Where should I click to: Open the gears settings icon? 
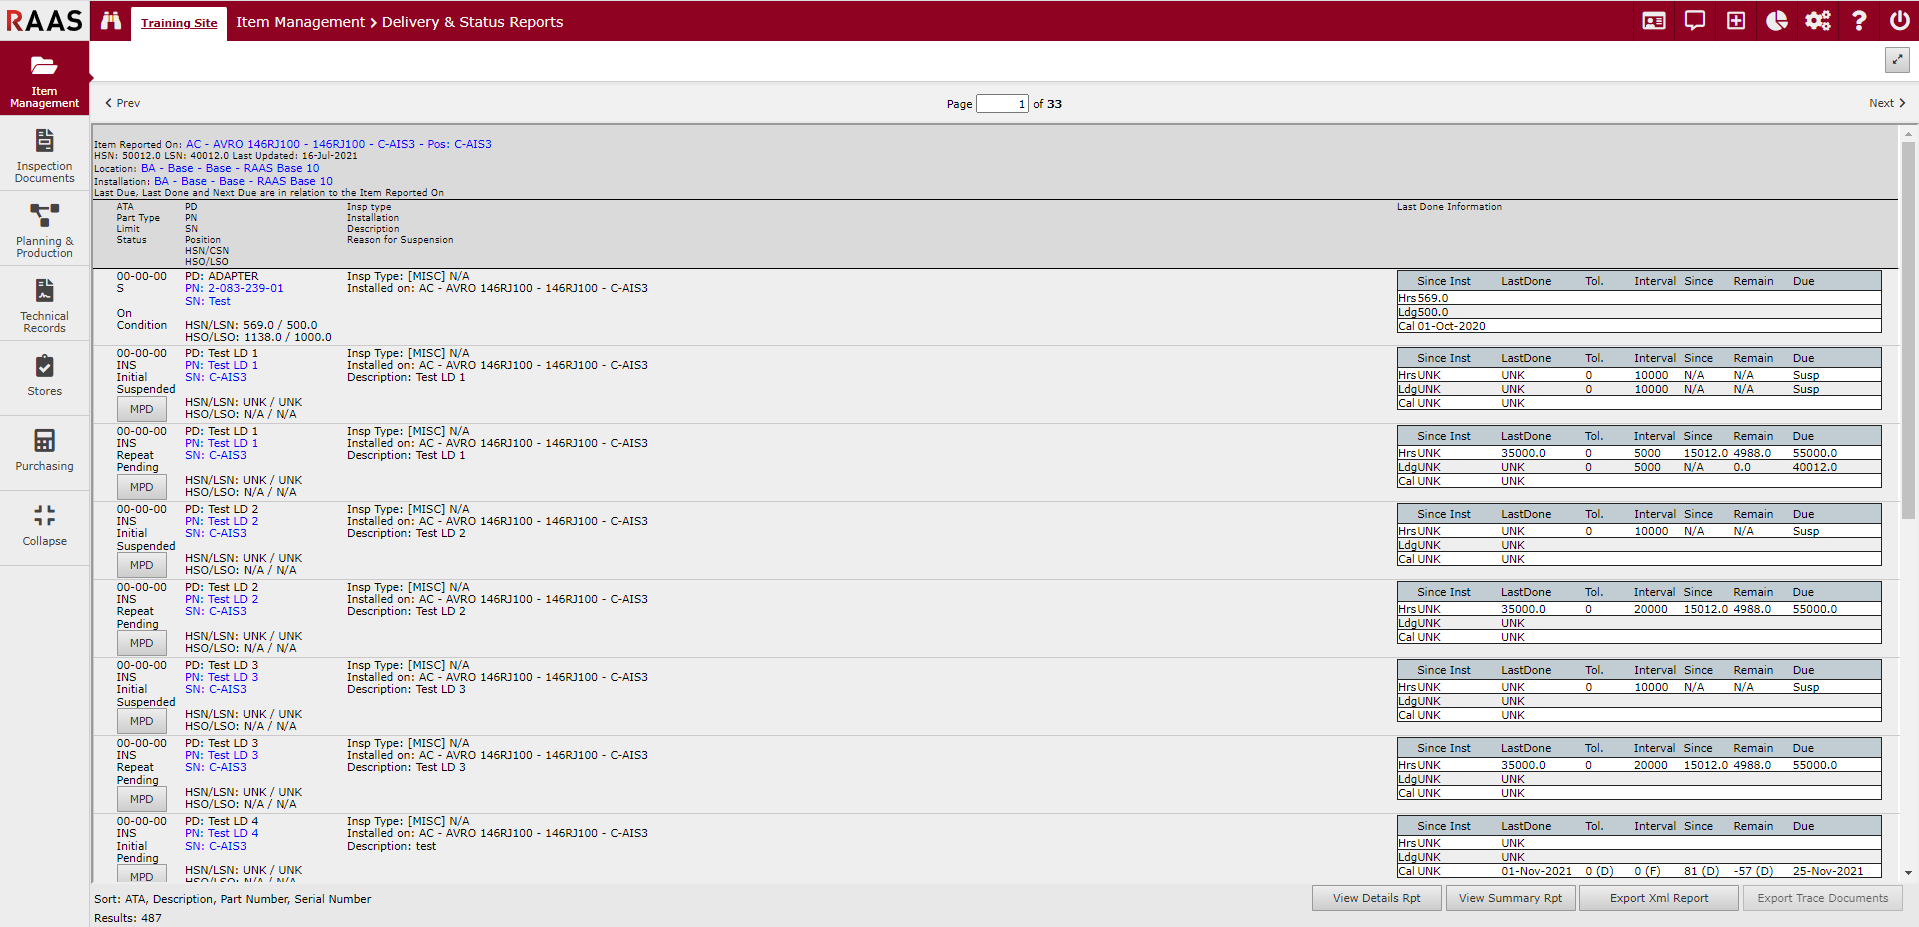1818,21
